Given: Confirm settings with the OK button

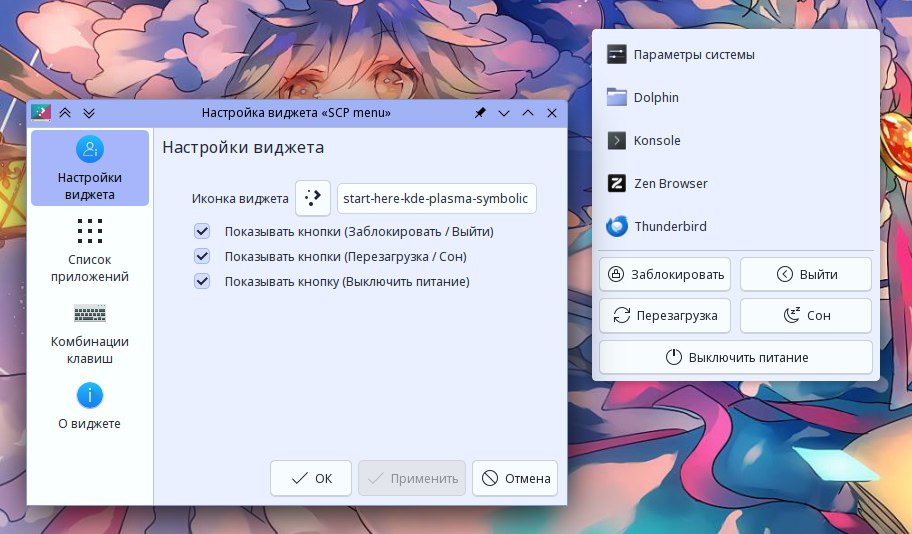Looking at the screenshot, I should (311, 478).
